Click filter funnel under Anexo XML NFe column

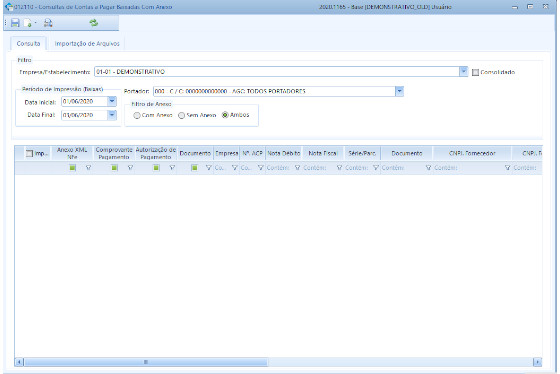click(88, 168)
